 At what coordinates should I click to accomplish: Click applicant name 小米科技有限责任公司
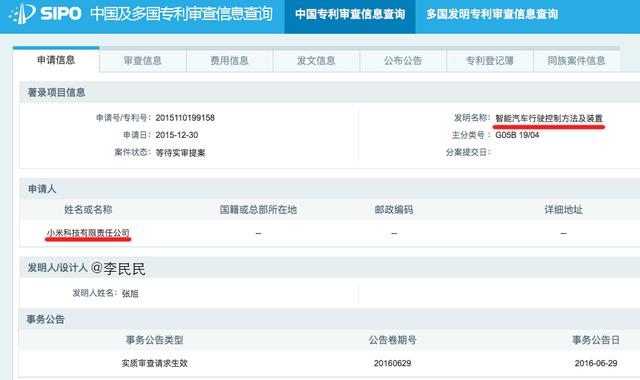click(88, 233)
